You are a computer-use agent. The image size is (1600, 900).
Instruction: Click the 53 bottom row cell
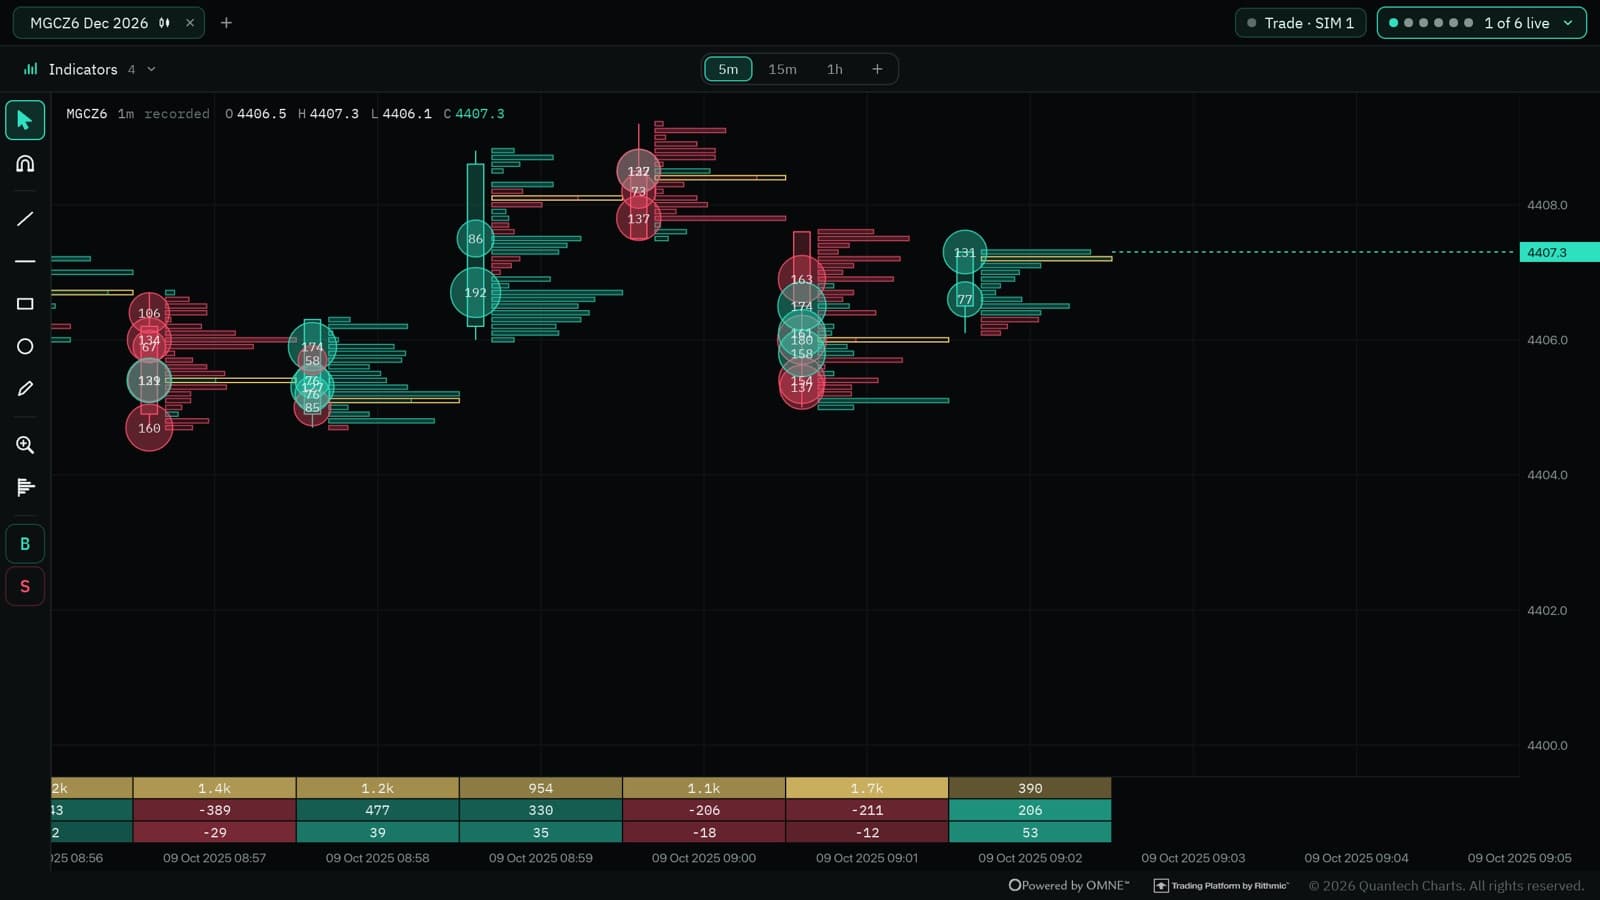pyautogui.click(x=1030, y=832)
